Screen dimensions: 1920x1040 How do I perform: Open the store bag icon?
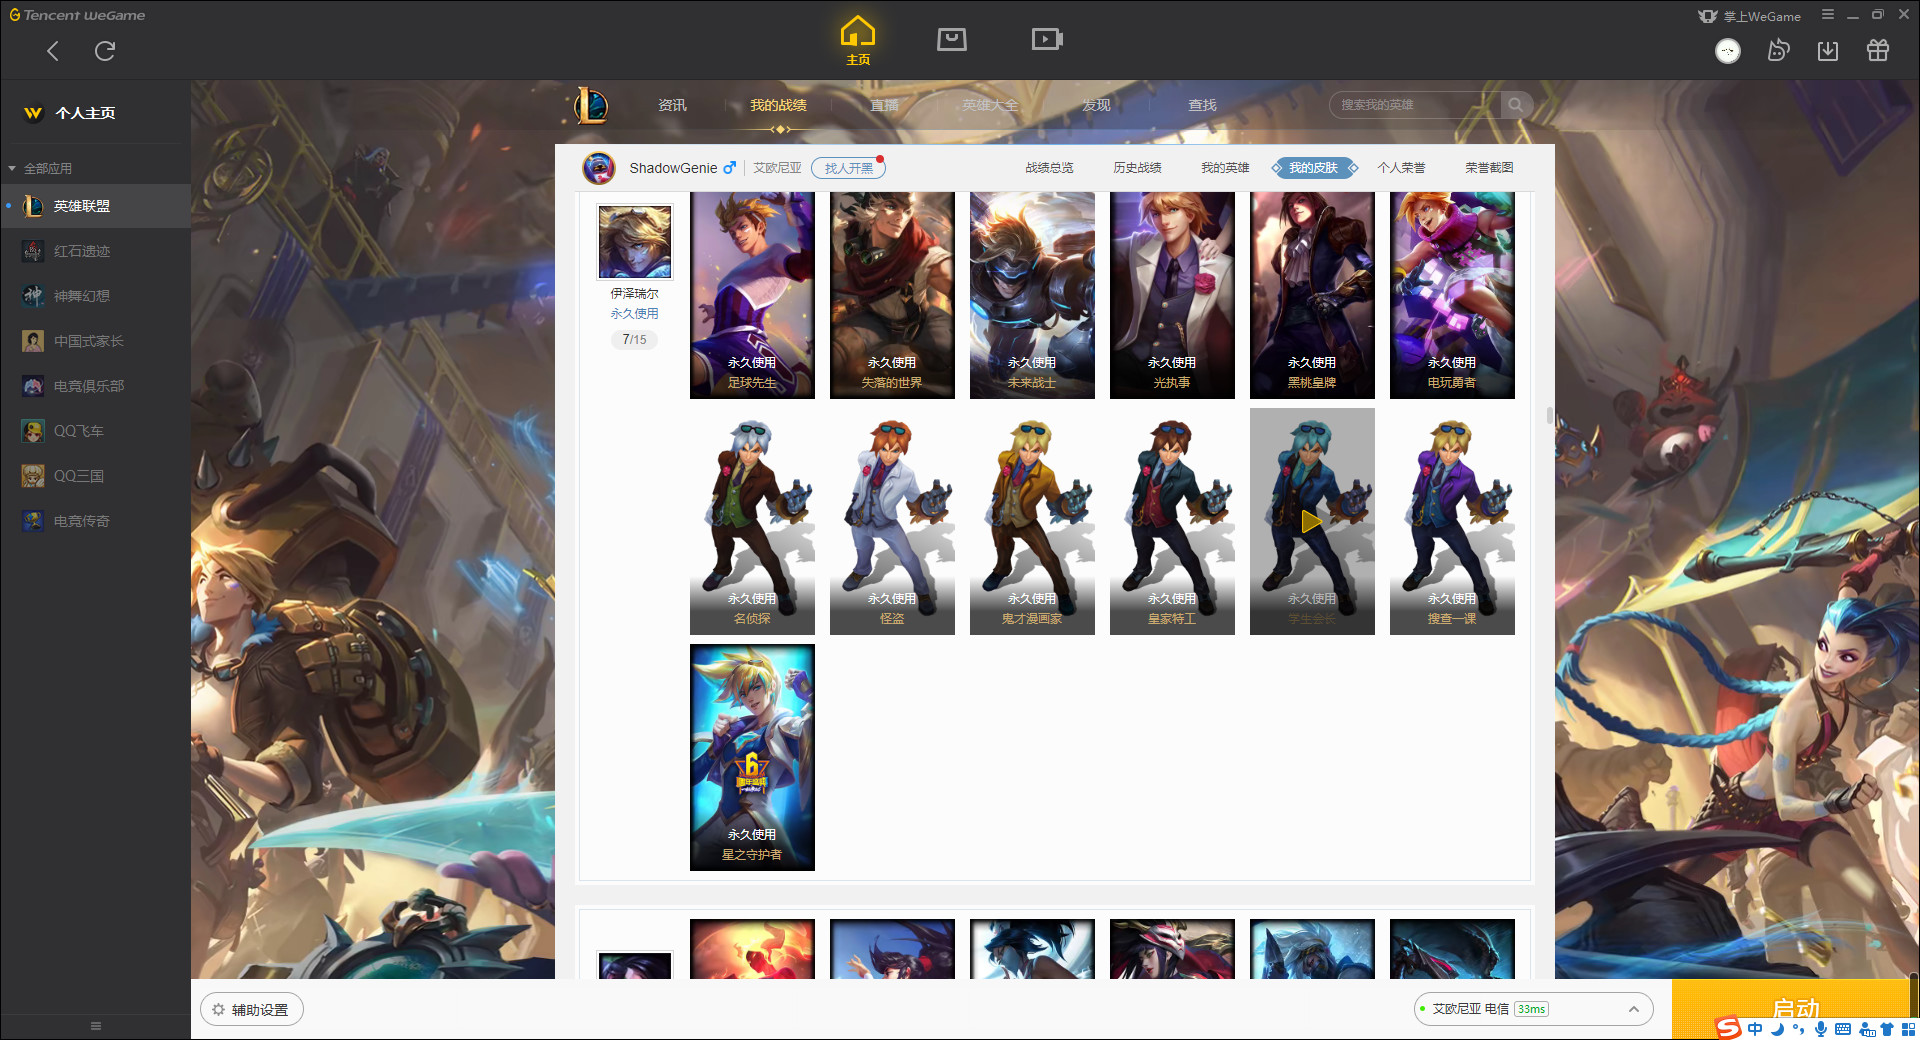coord(951,39)
